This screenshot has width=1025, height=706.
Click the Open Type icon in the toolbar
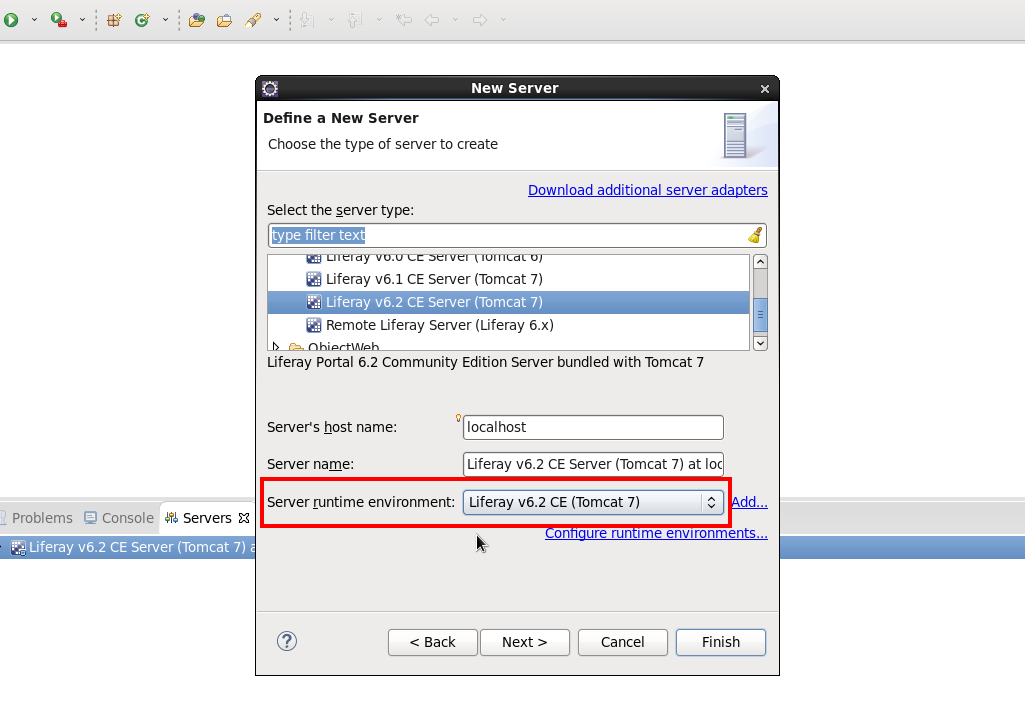click(197, 20)
